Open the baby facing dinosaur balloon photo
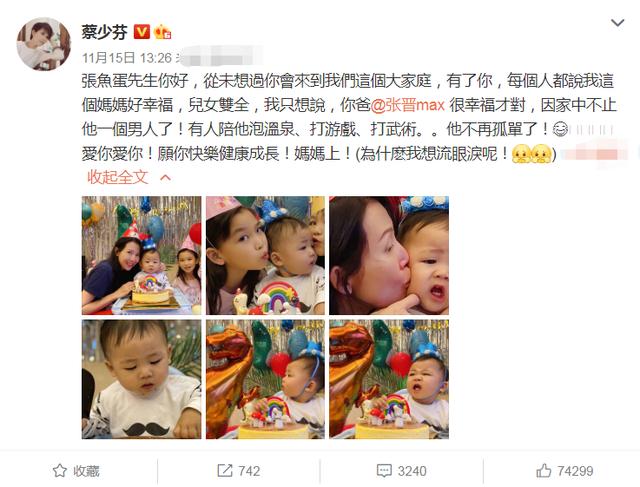The image size is (640, 487). (265, 379)
